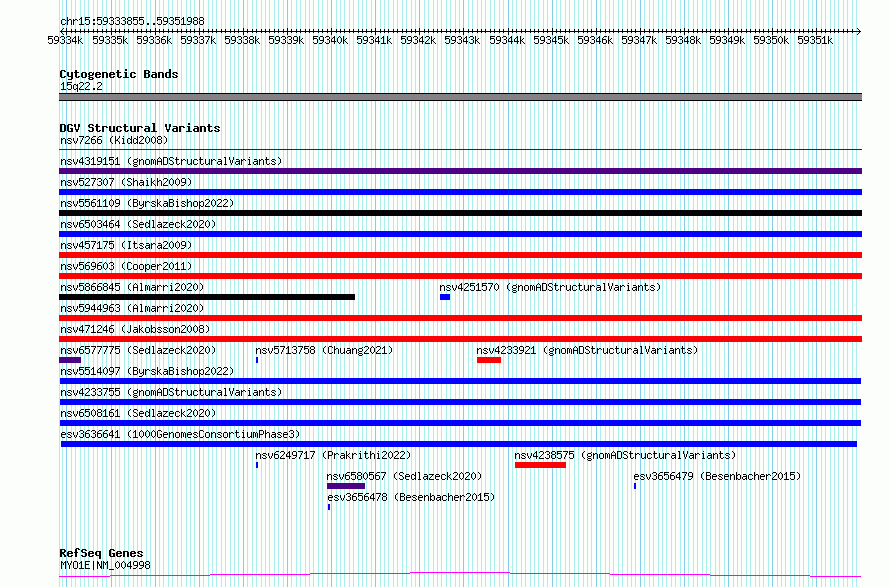
Task: Click the nsv6249717 (Prakrithi2022) label
Action: click(333, 455)
